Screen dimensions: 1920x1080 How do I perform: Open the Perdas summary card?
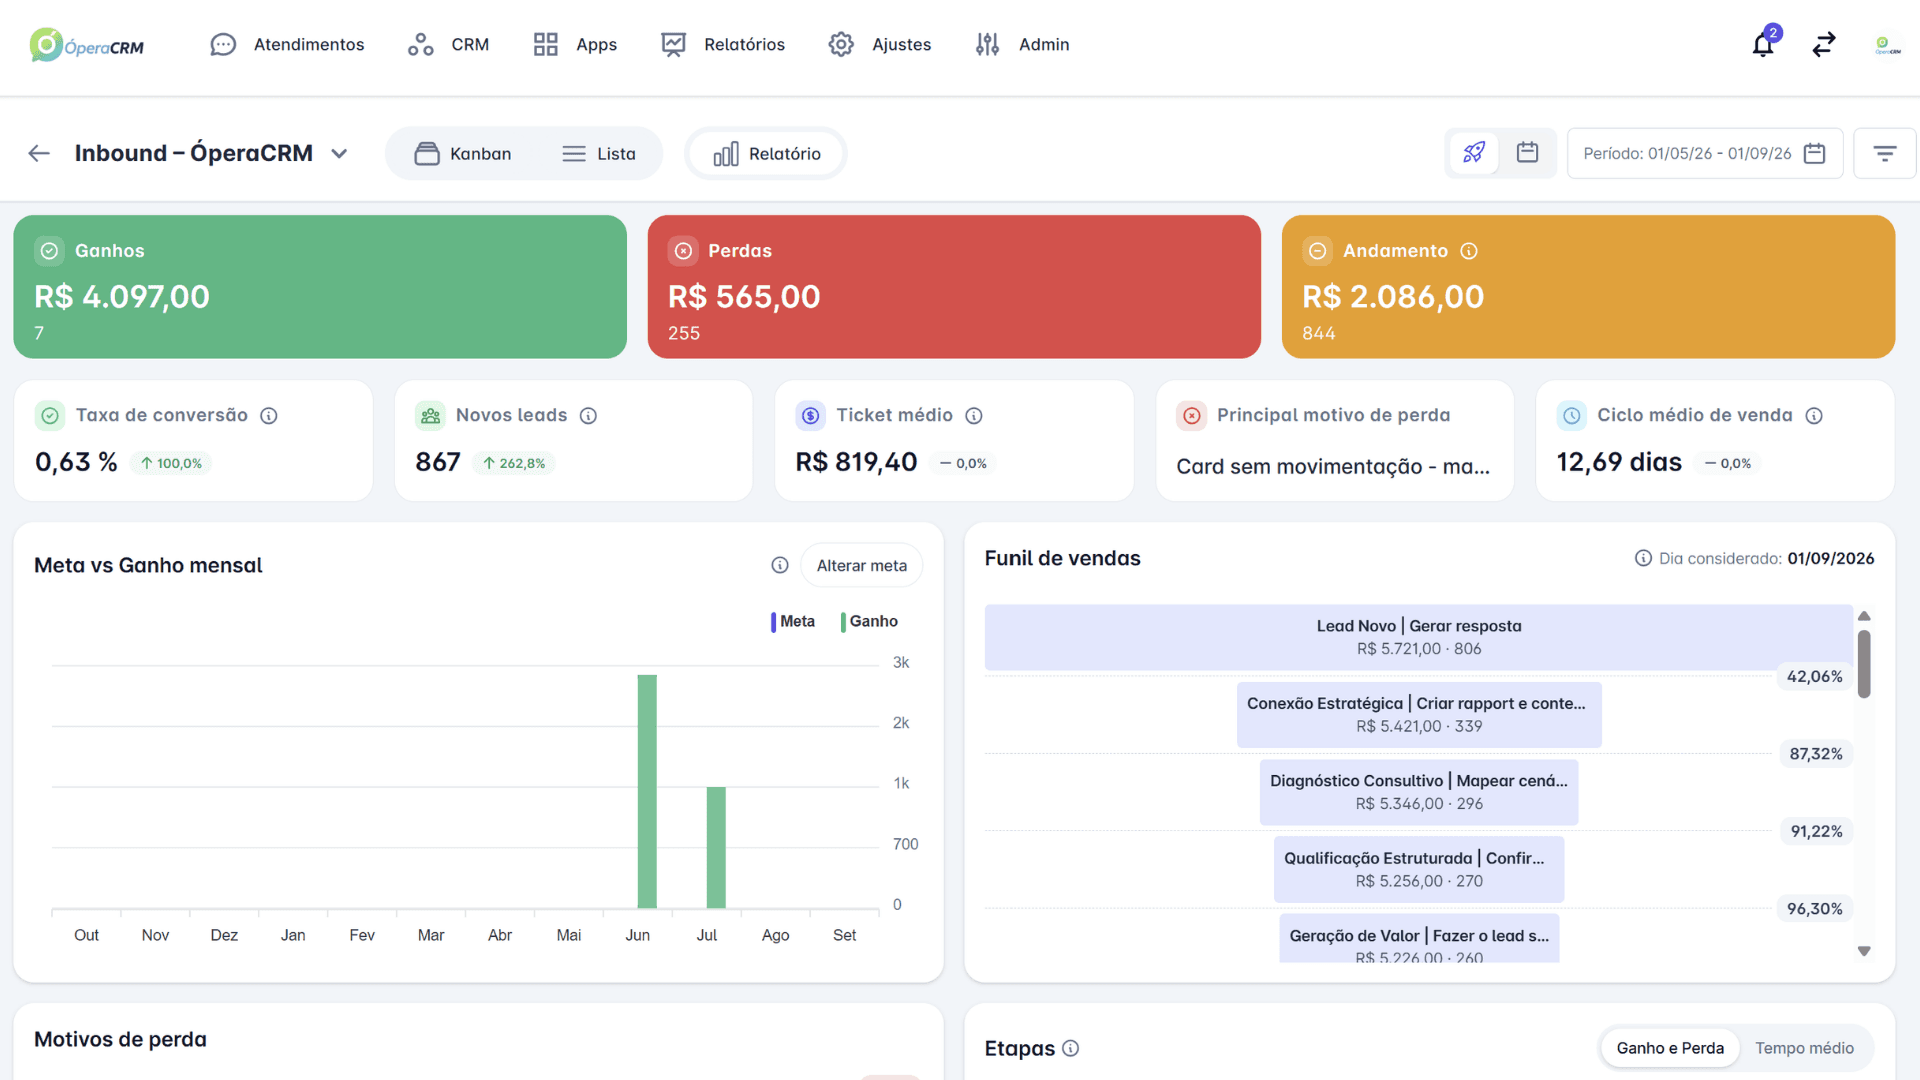pyautogui.click(x=954, y=287)
